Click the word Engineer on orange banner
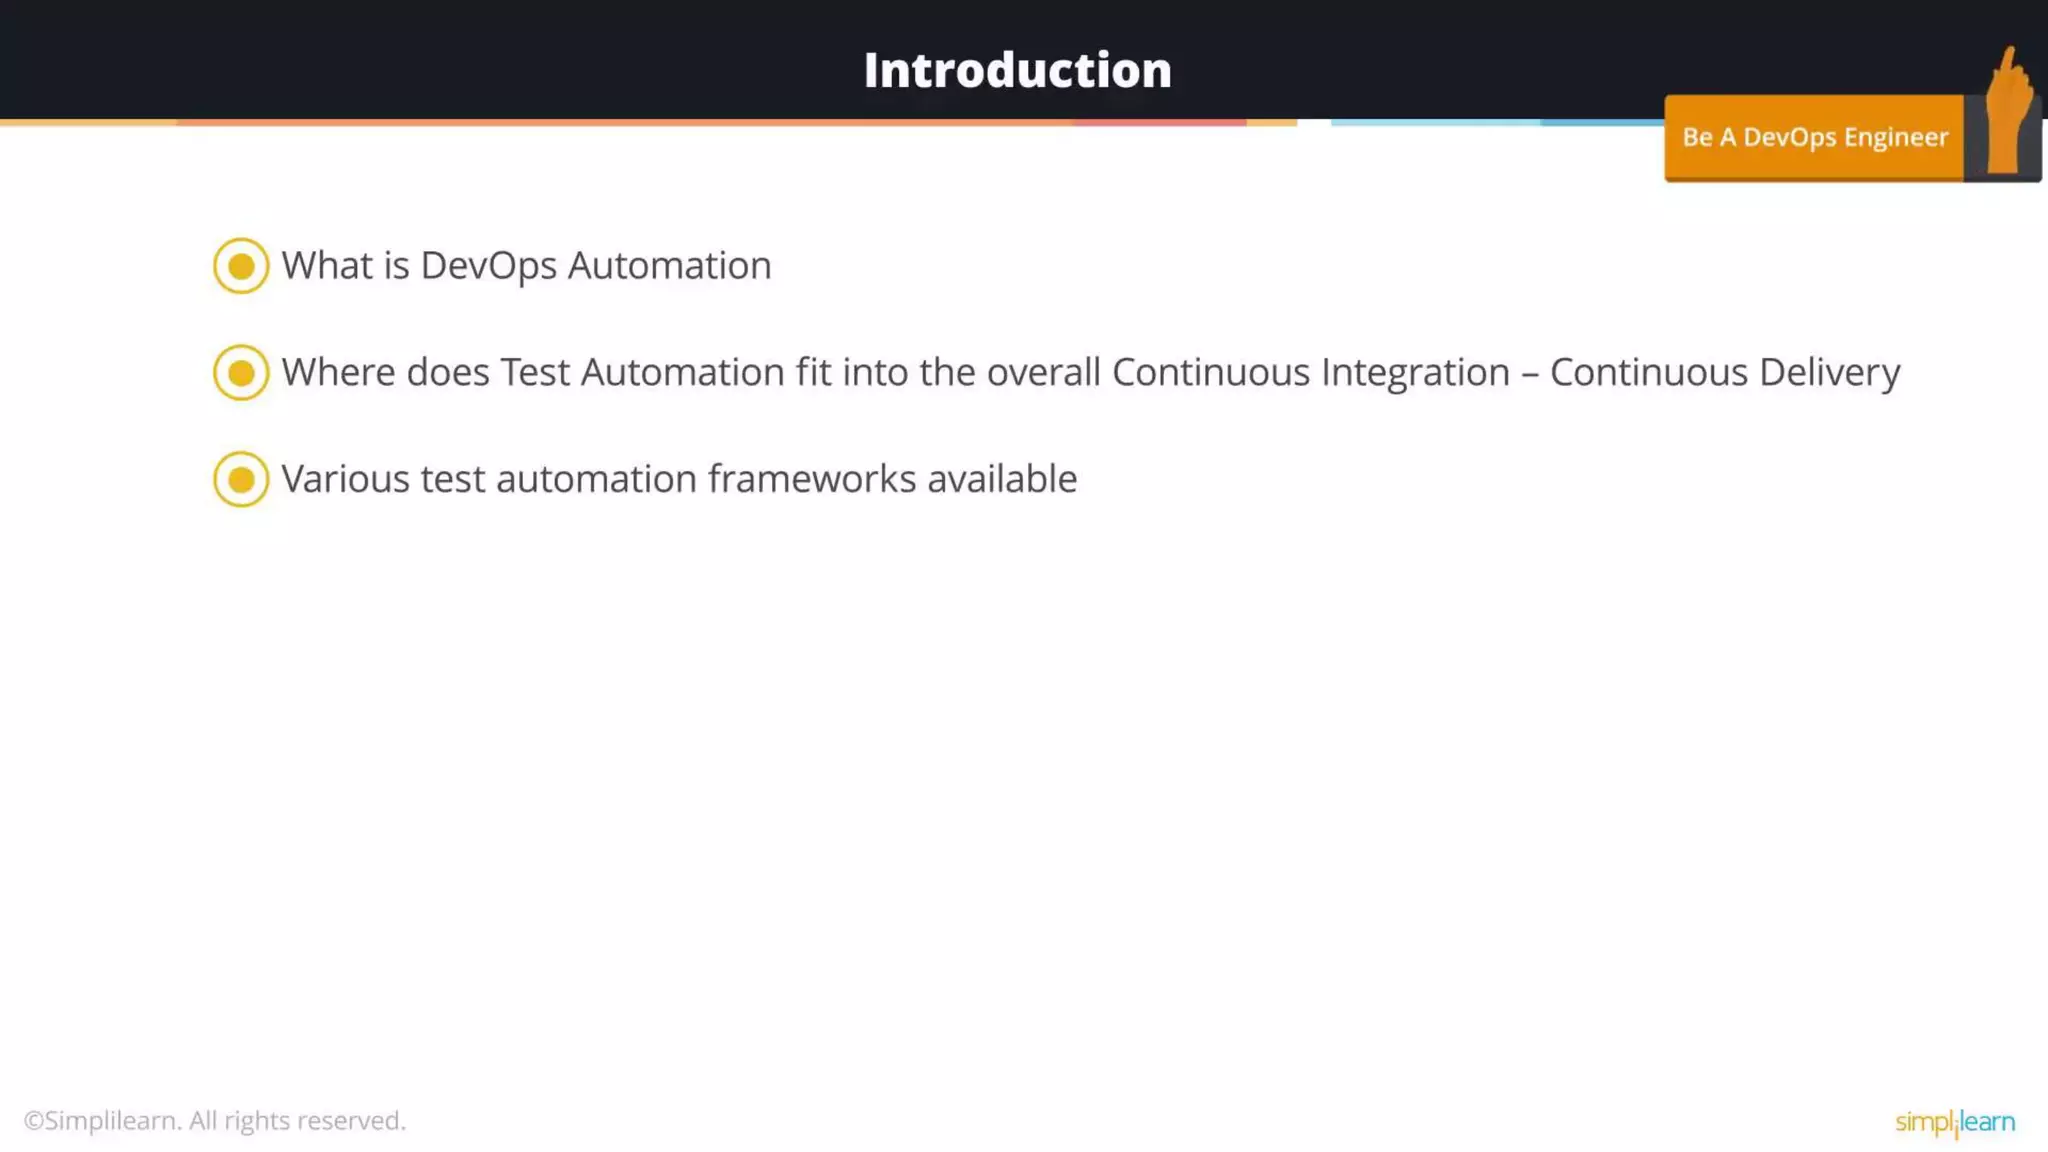The height and width of the screenshot is (1152, 2048). pyautogui.click(x=1896, y=137)
